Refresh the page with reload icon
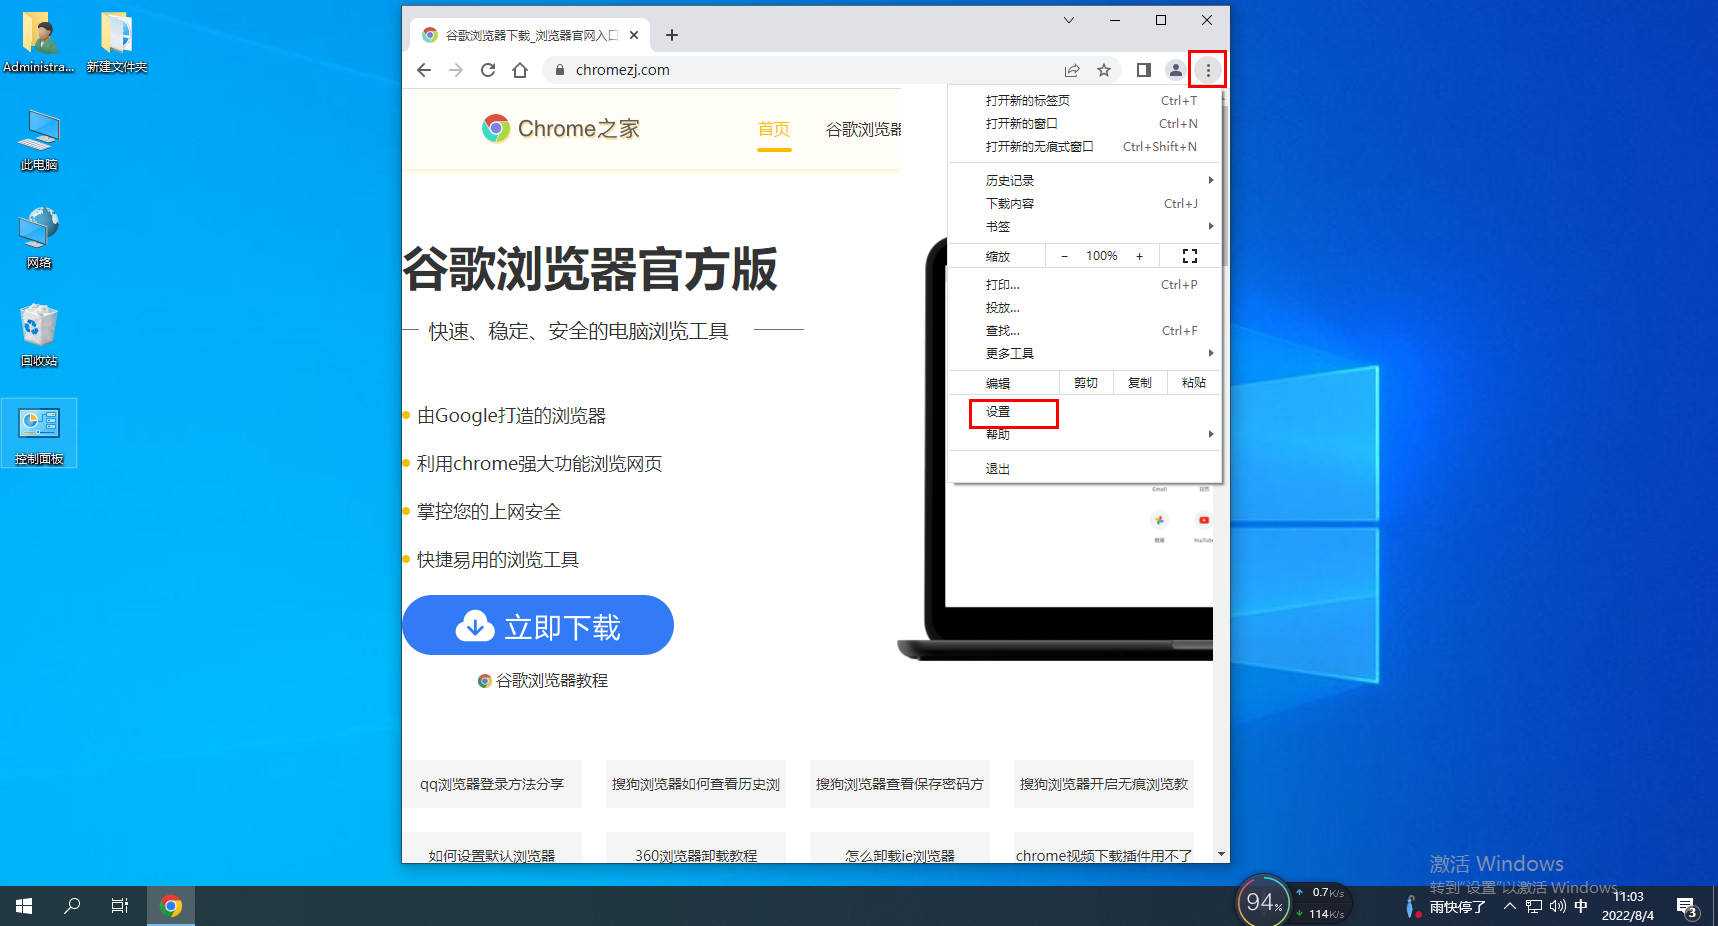Viewport: 1718px width, 926px height. [x=488, y=70]
